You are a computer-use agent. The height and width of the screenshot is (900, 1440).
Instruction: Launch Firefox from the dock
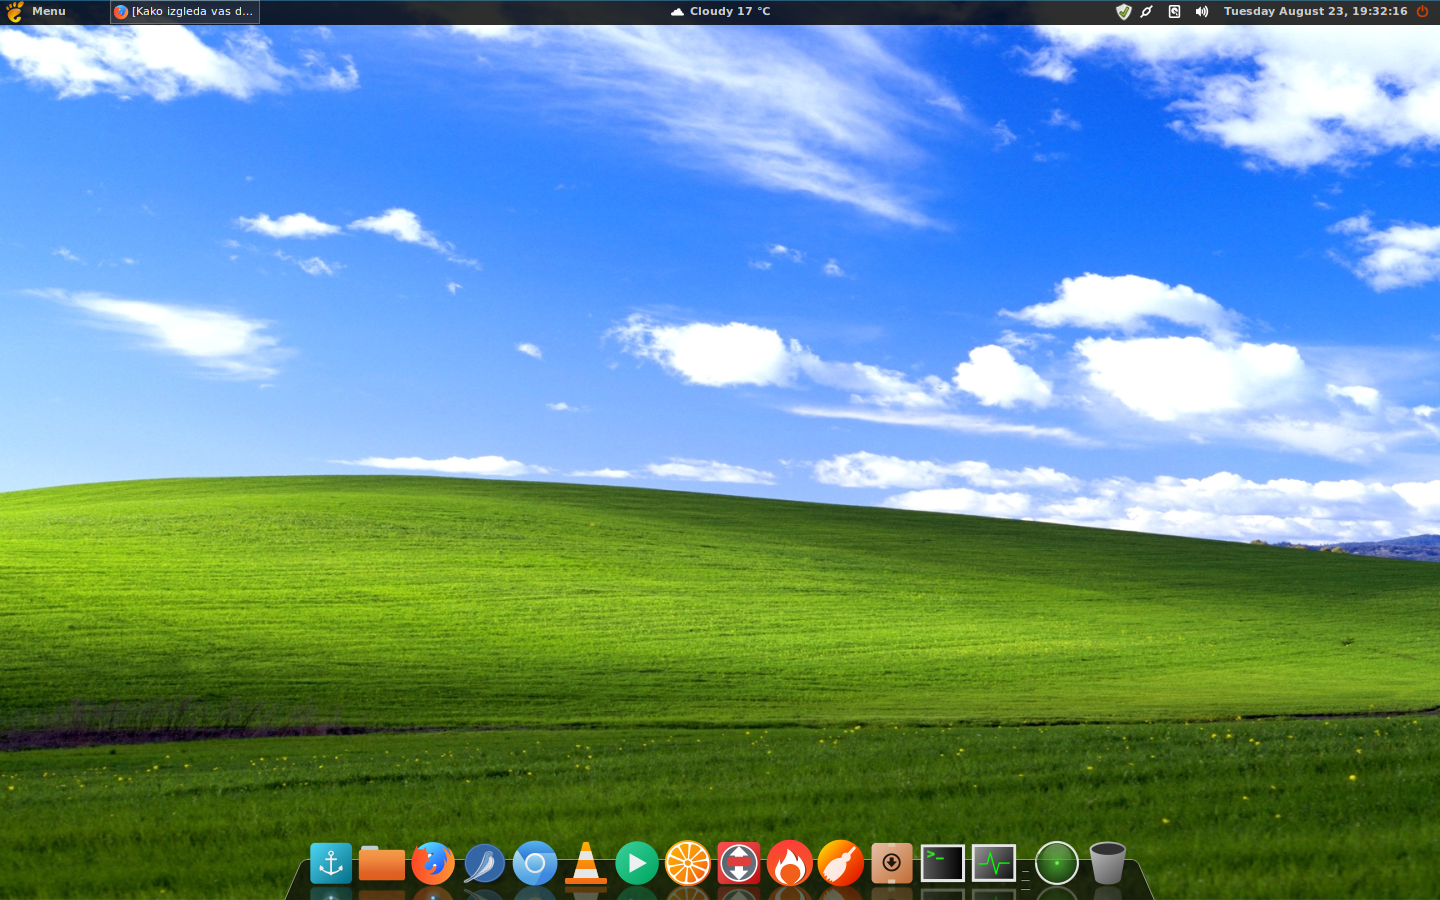click(x=433, y=864)
